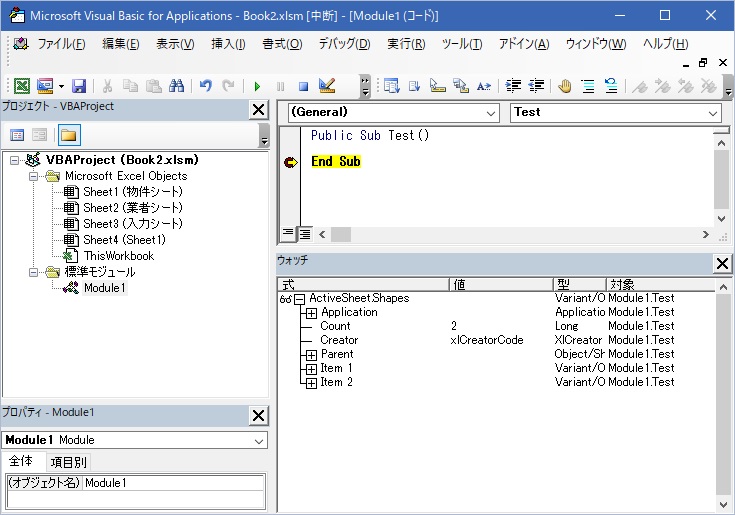Toggle Folders view in project pane
Screen dimensions: 735x515
pos(69,135)
